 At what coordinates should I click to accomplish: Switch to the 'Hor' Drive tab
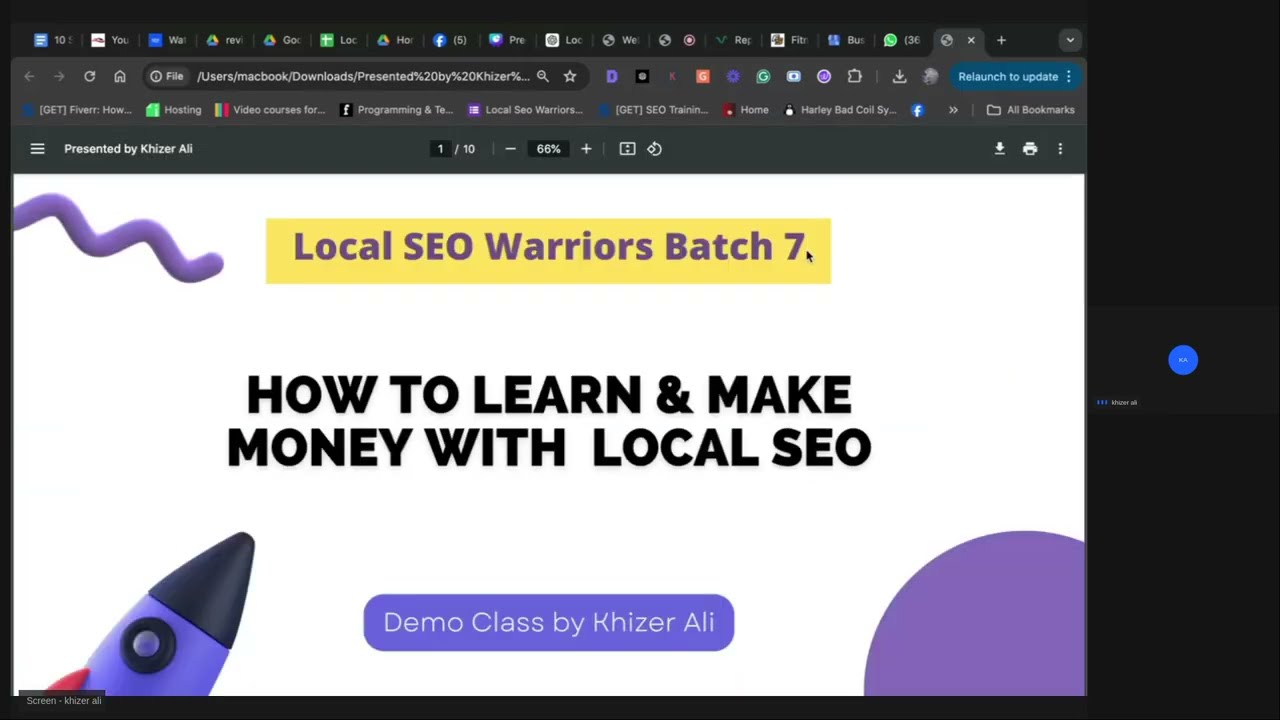(x=395, y=40)
